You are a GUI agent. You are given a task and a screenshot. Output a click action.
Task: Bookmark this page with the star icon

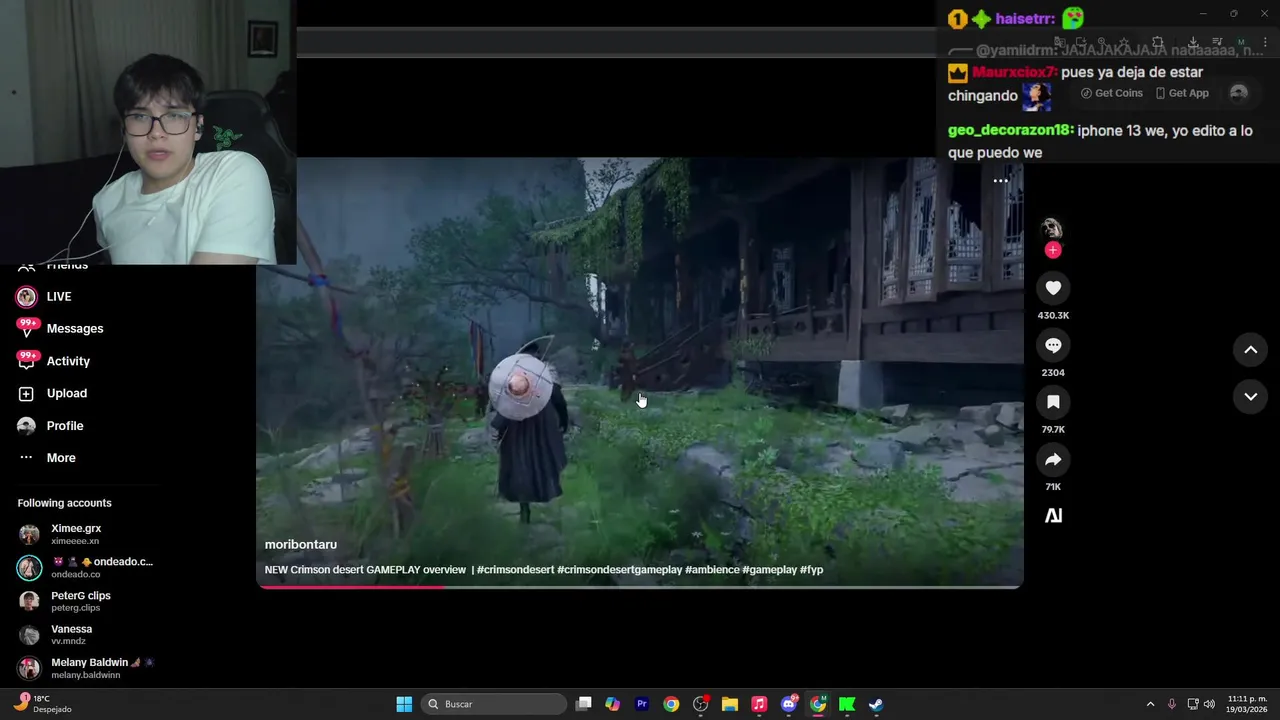coord(1124,42)
